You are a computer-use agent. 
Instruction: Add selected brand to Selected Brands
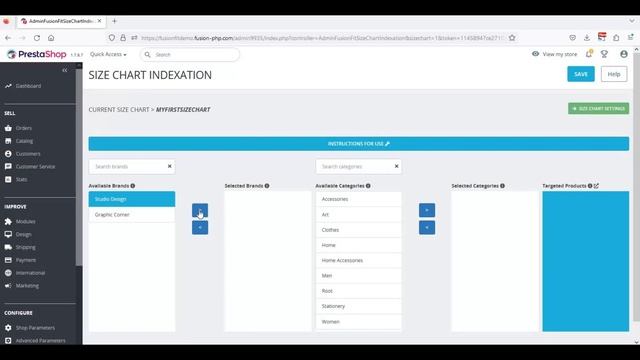coord(200,211)
